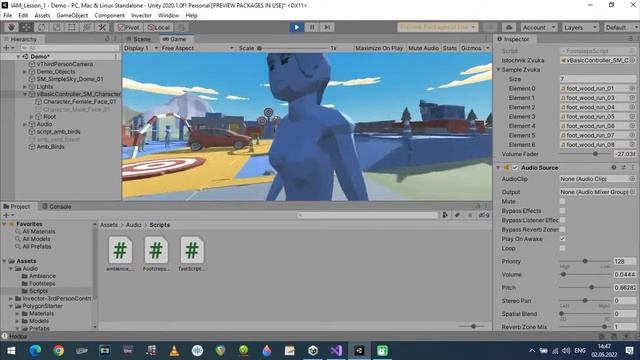This screenshot has height=360, width=640.
Task: Expand Demo_Objects in Hierarchy
Action: pyautogui.click(x=25, y=72)
